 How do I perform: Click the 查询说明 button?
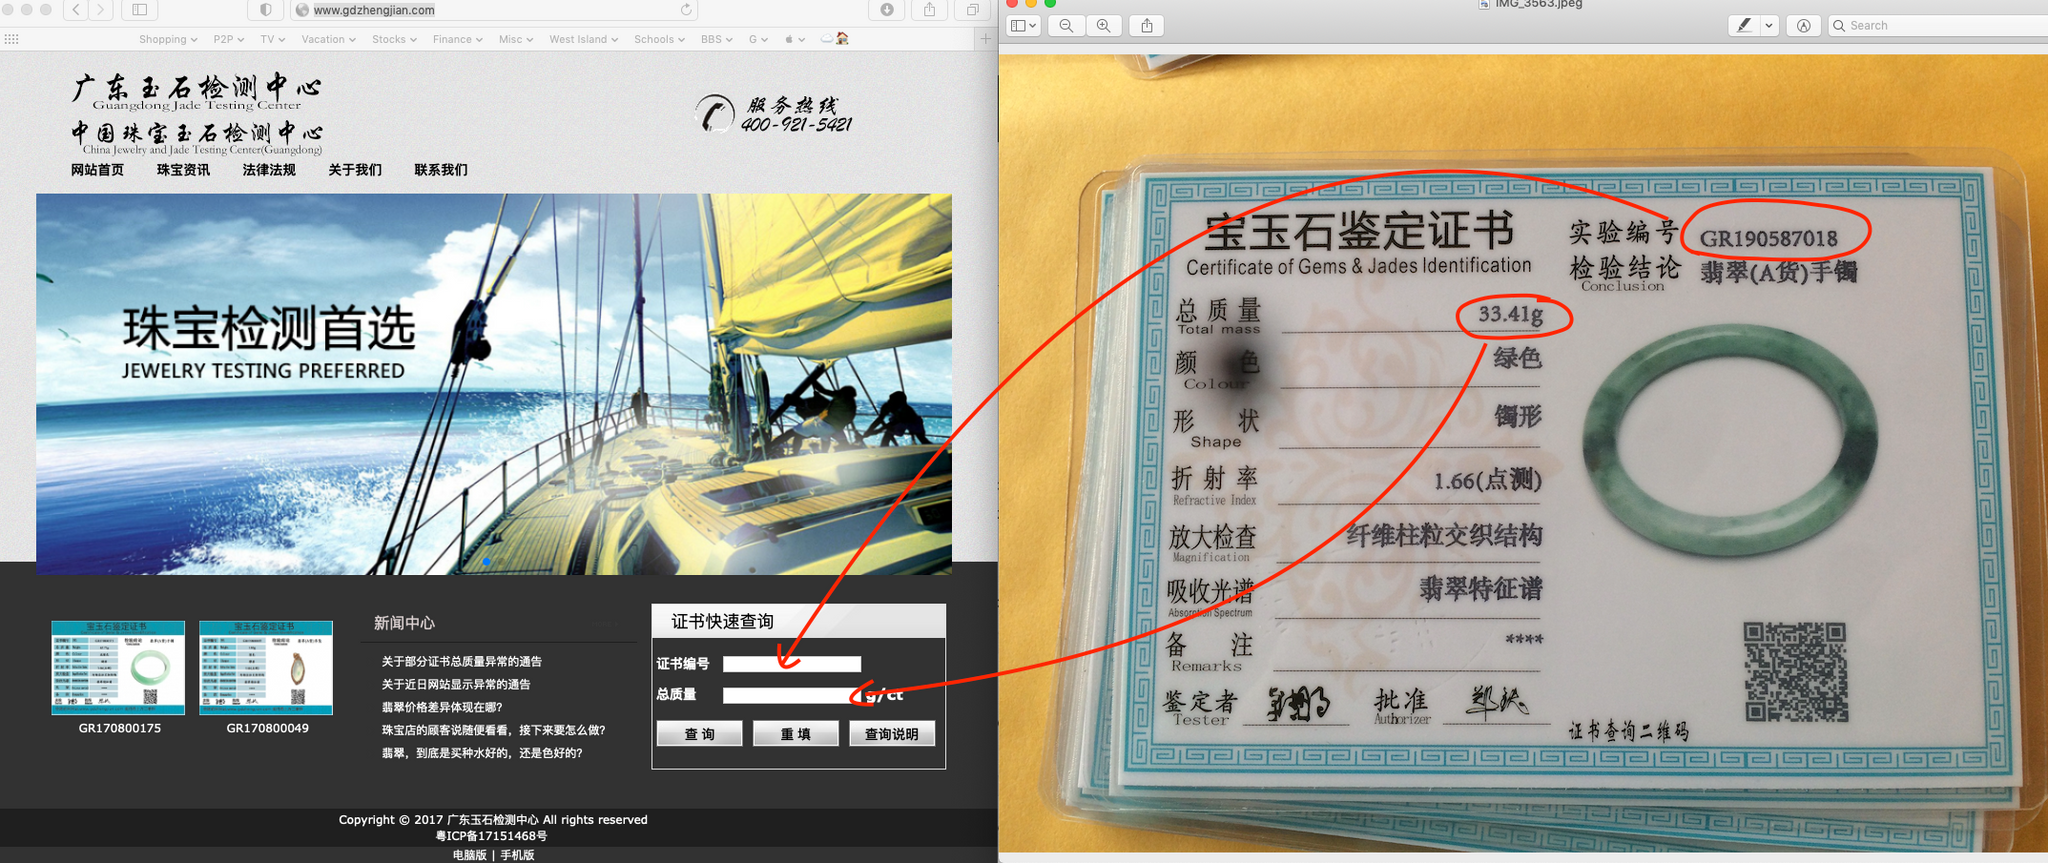[891, 734]
